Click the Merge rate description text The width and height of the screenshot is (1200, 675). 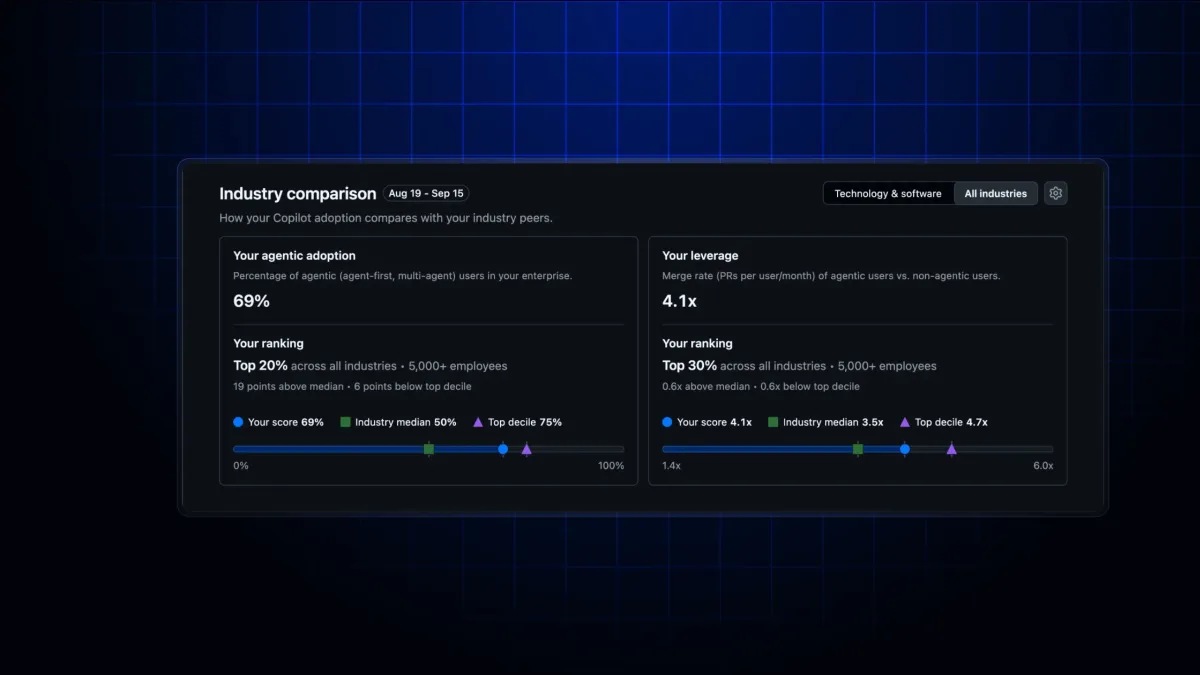(x=831, y=276)
